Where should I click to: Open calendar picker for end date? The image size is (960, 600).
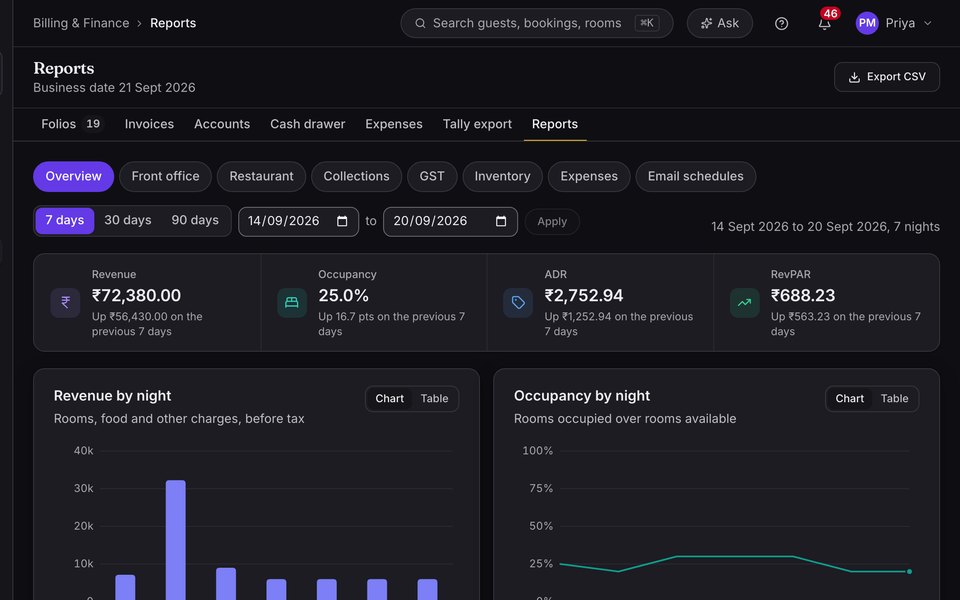click(x=501, y=221)
